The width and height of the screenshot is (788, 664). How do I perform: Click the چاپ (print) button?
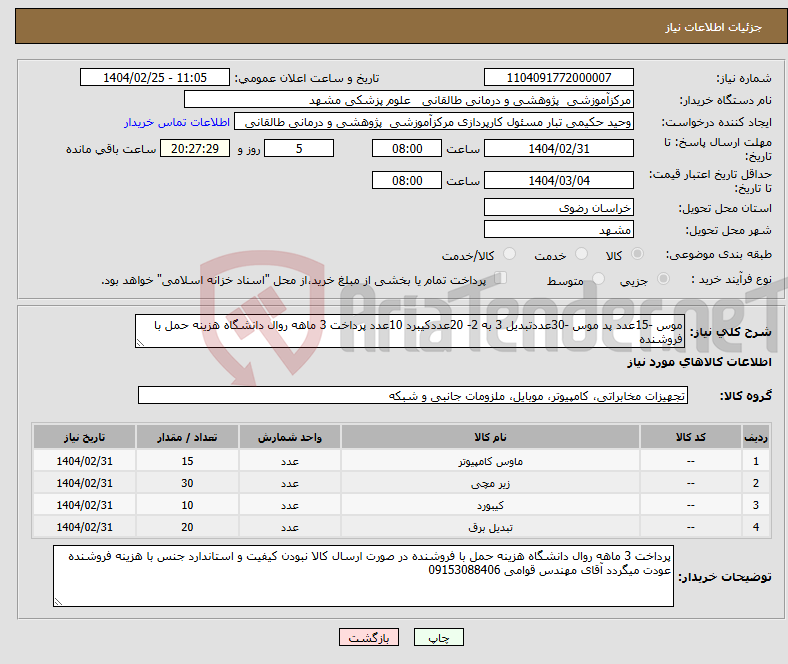[438, 637]
